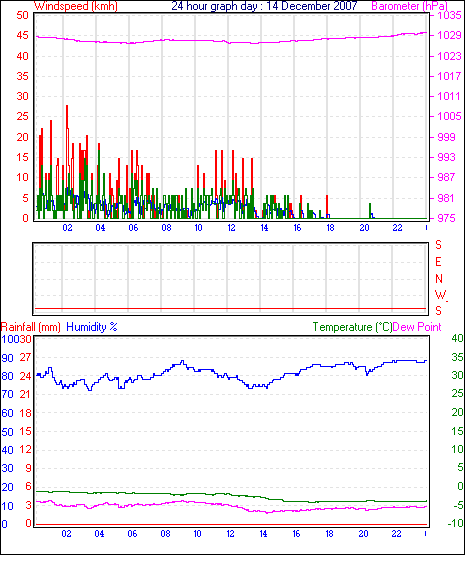Select the 1035 barometer axis value
This screenshot has height=563, width=466.
pos(449,15)
